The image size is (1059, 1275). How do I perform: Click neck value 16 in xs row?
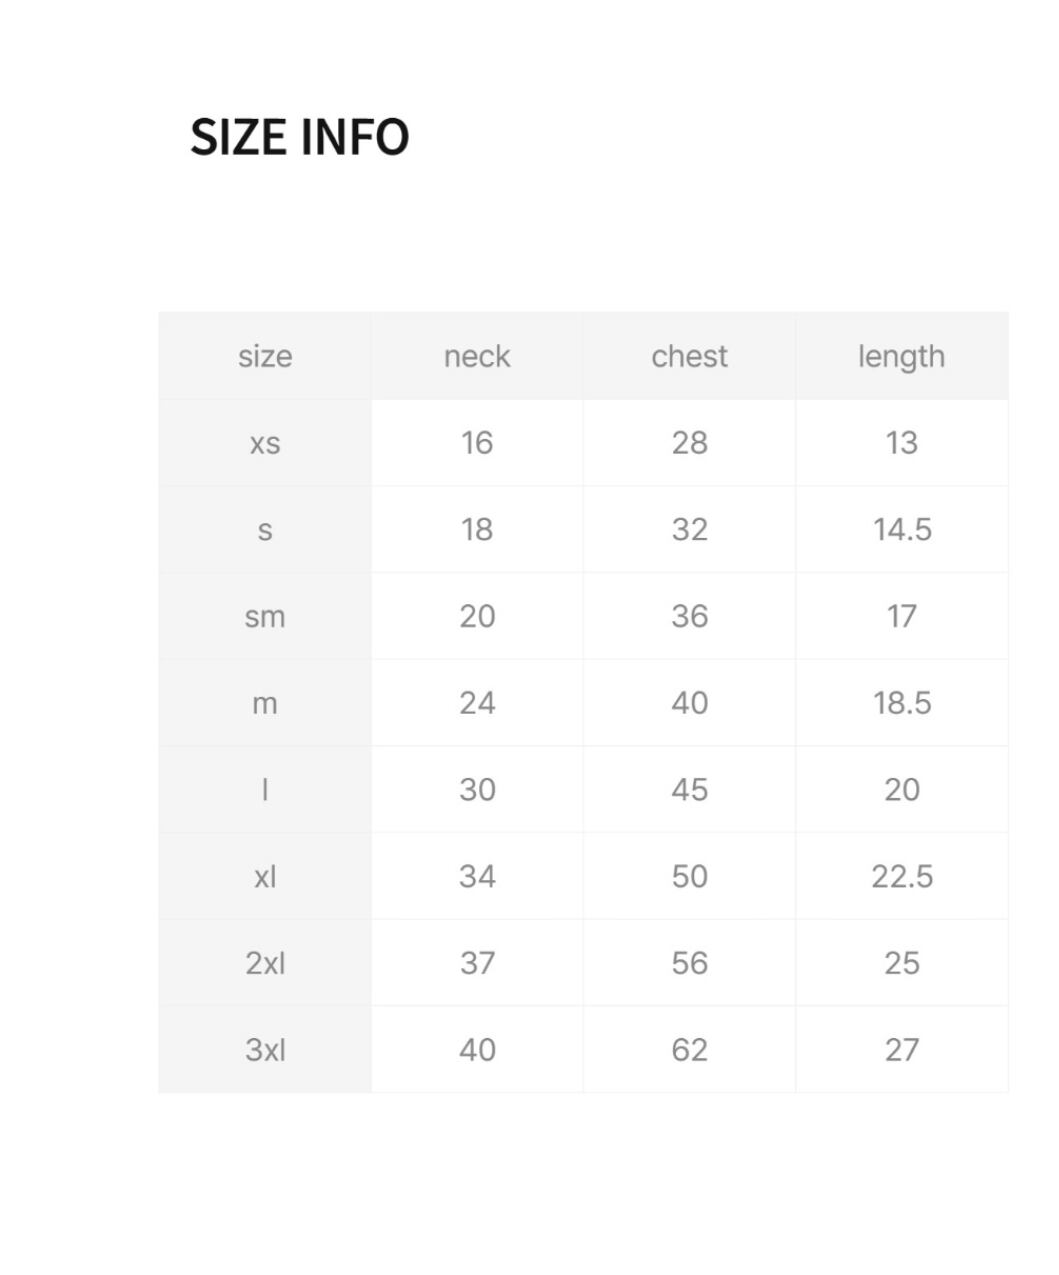coord(477,443)
